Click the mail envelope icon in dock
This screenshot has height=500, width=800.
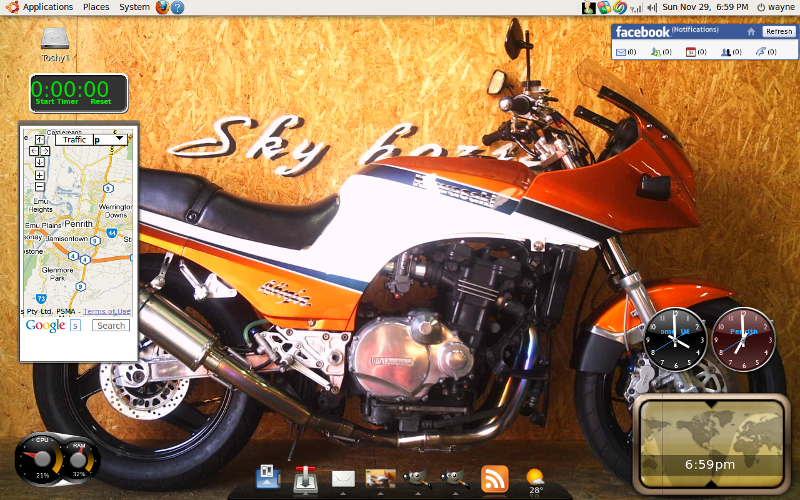[x=343, y=479]
